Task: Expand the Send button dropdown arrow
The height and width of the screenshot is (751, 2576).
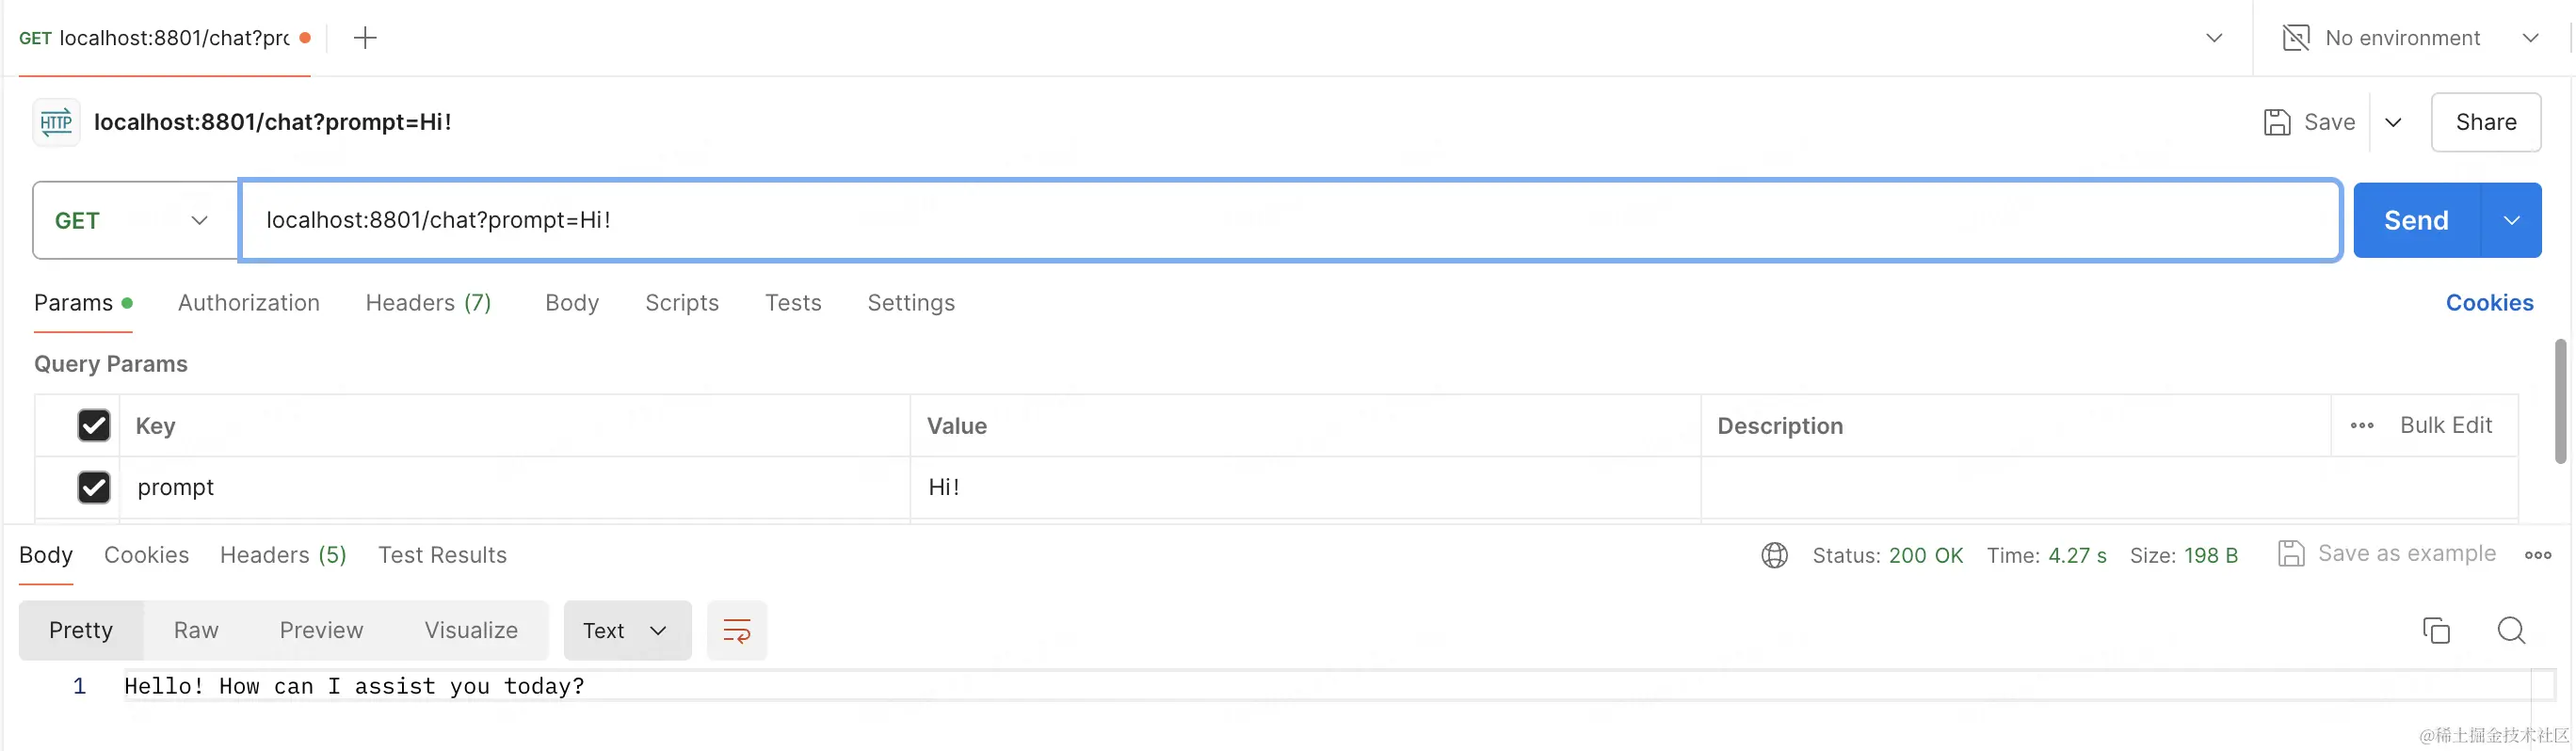Action: tap(2511, 220)
